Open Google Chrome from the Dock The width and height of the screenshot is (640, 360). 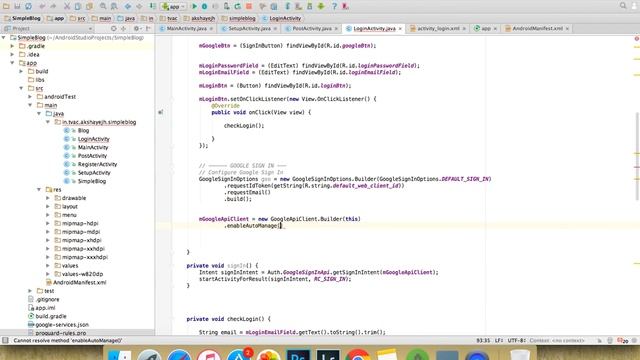[358, 355]
